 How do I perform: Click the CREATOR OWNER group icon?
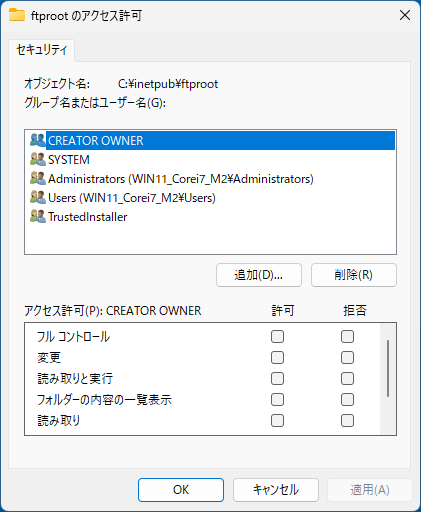coord(38,140)
